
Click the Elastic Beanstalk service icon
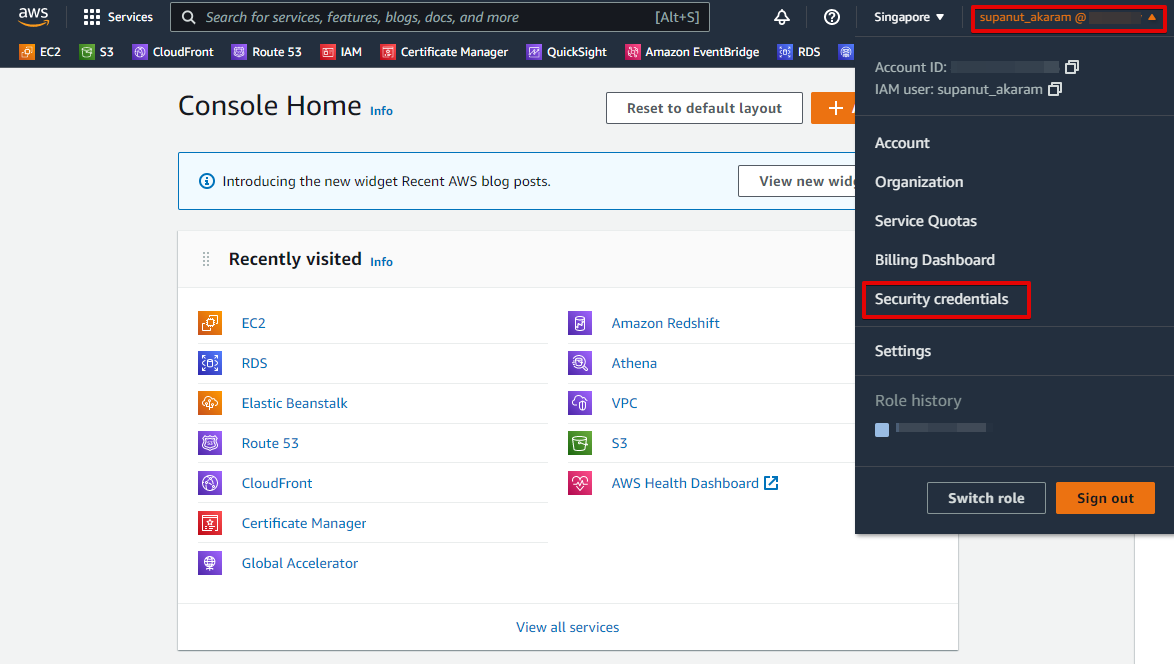pyautogui.click(x=210, y=403)
